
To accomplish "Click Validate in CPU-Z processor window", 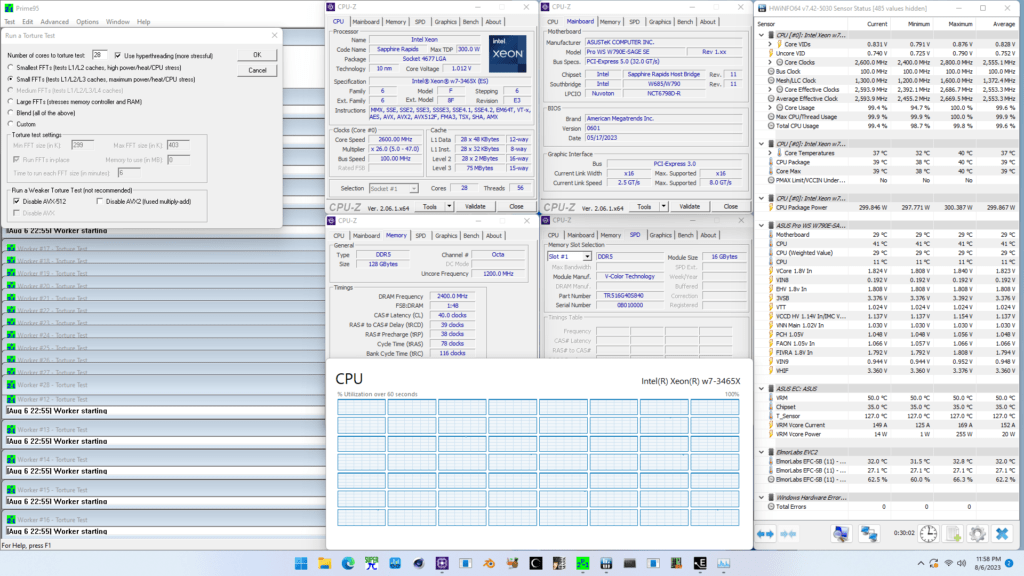I will pos(475,206).
